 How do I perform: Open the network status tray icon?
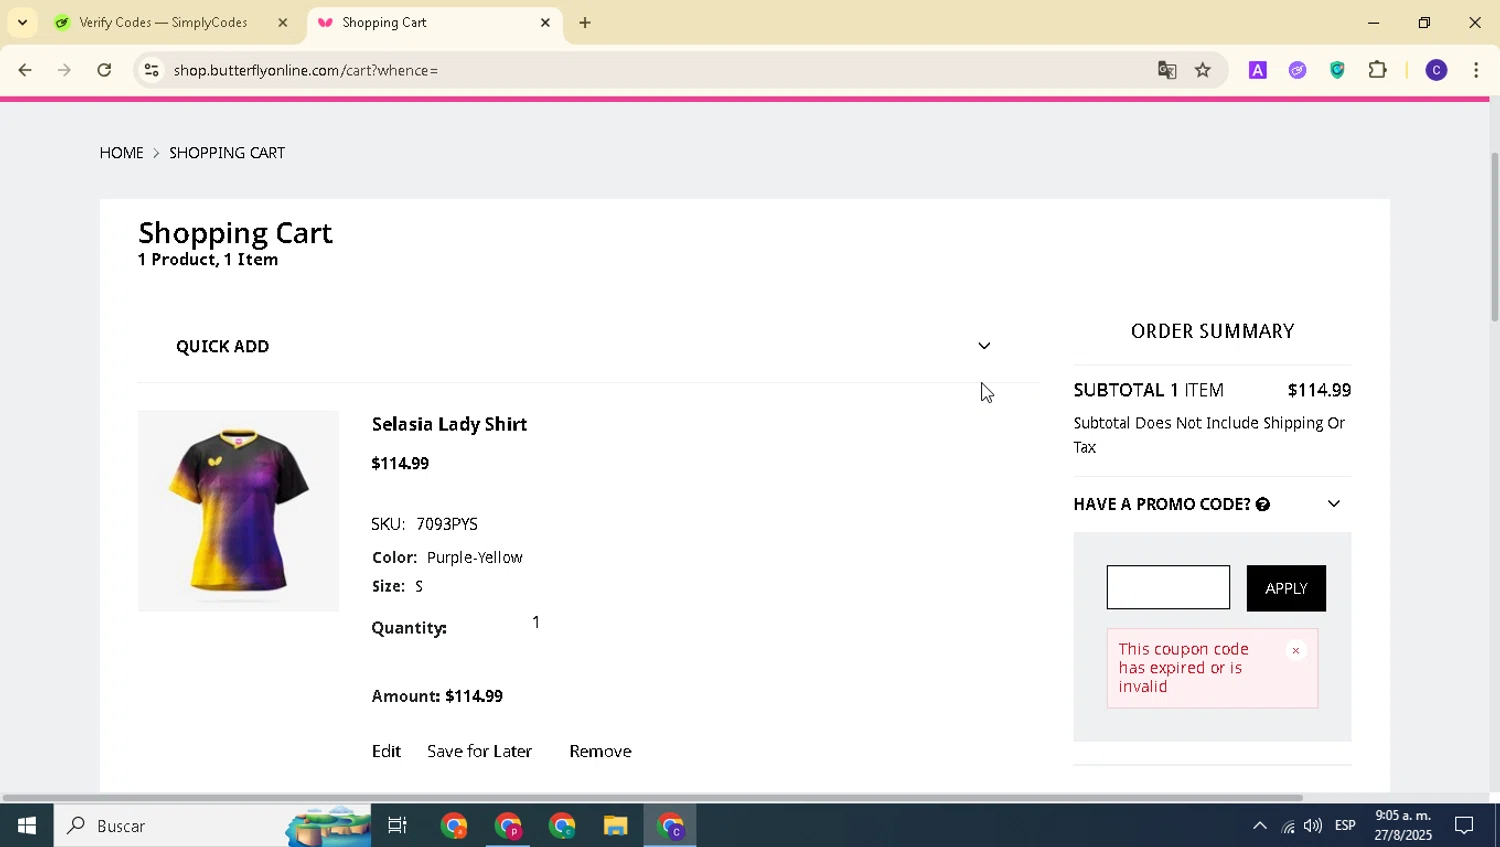click(x=1288, y=826)
